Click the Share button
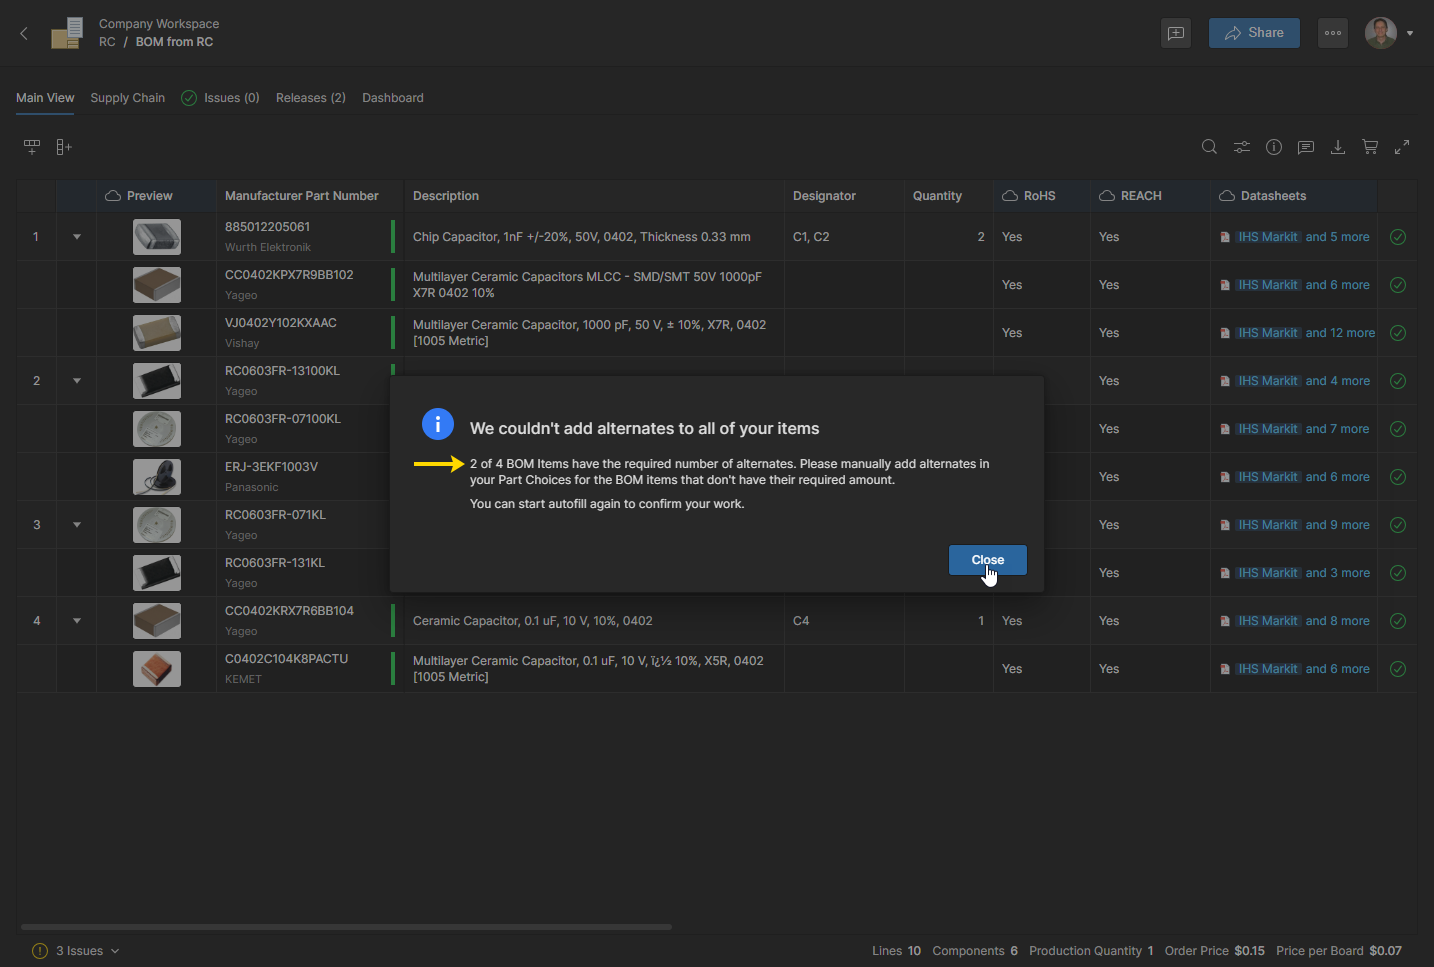Viewport: 1434px width, 967px height. pyautogui.click(x=1253, y=33)
